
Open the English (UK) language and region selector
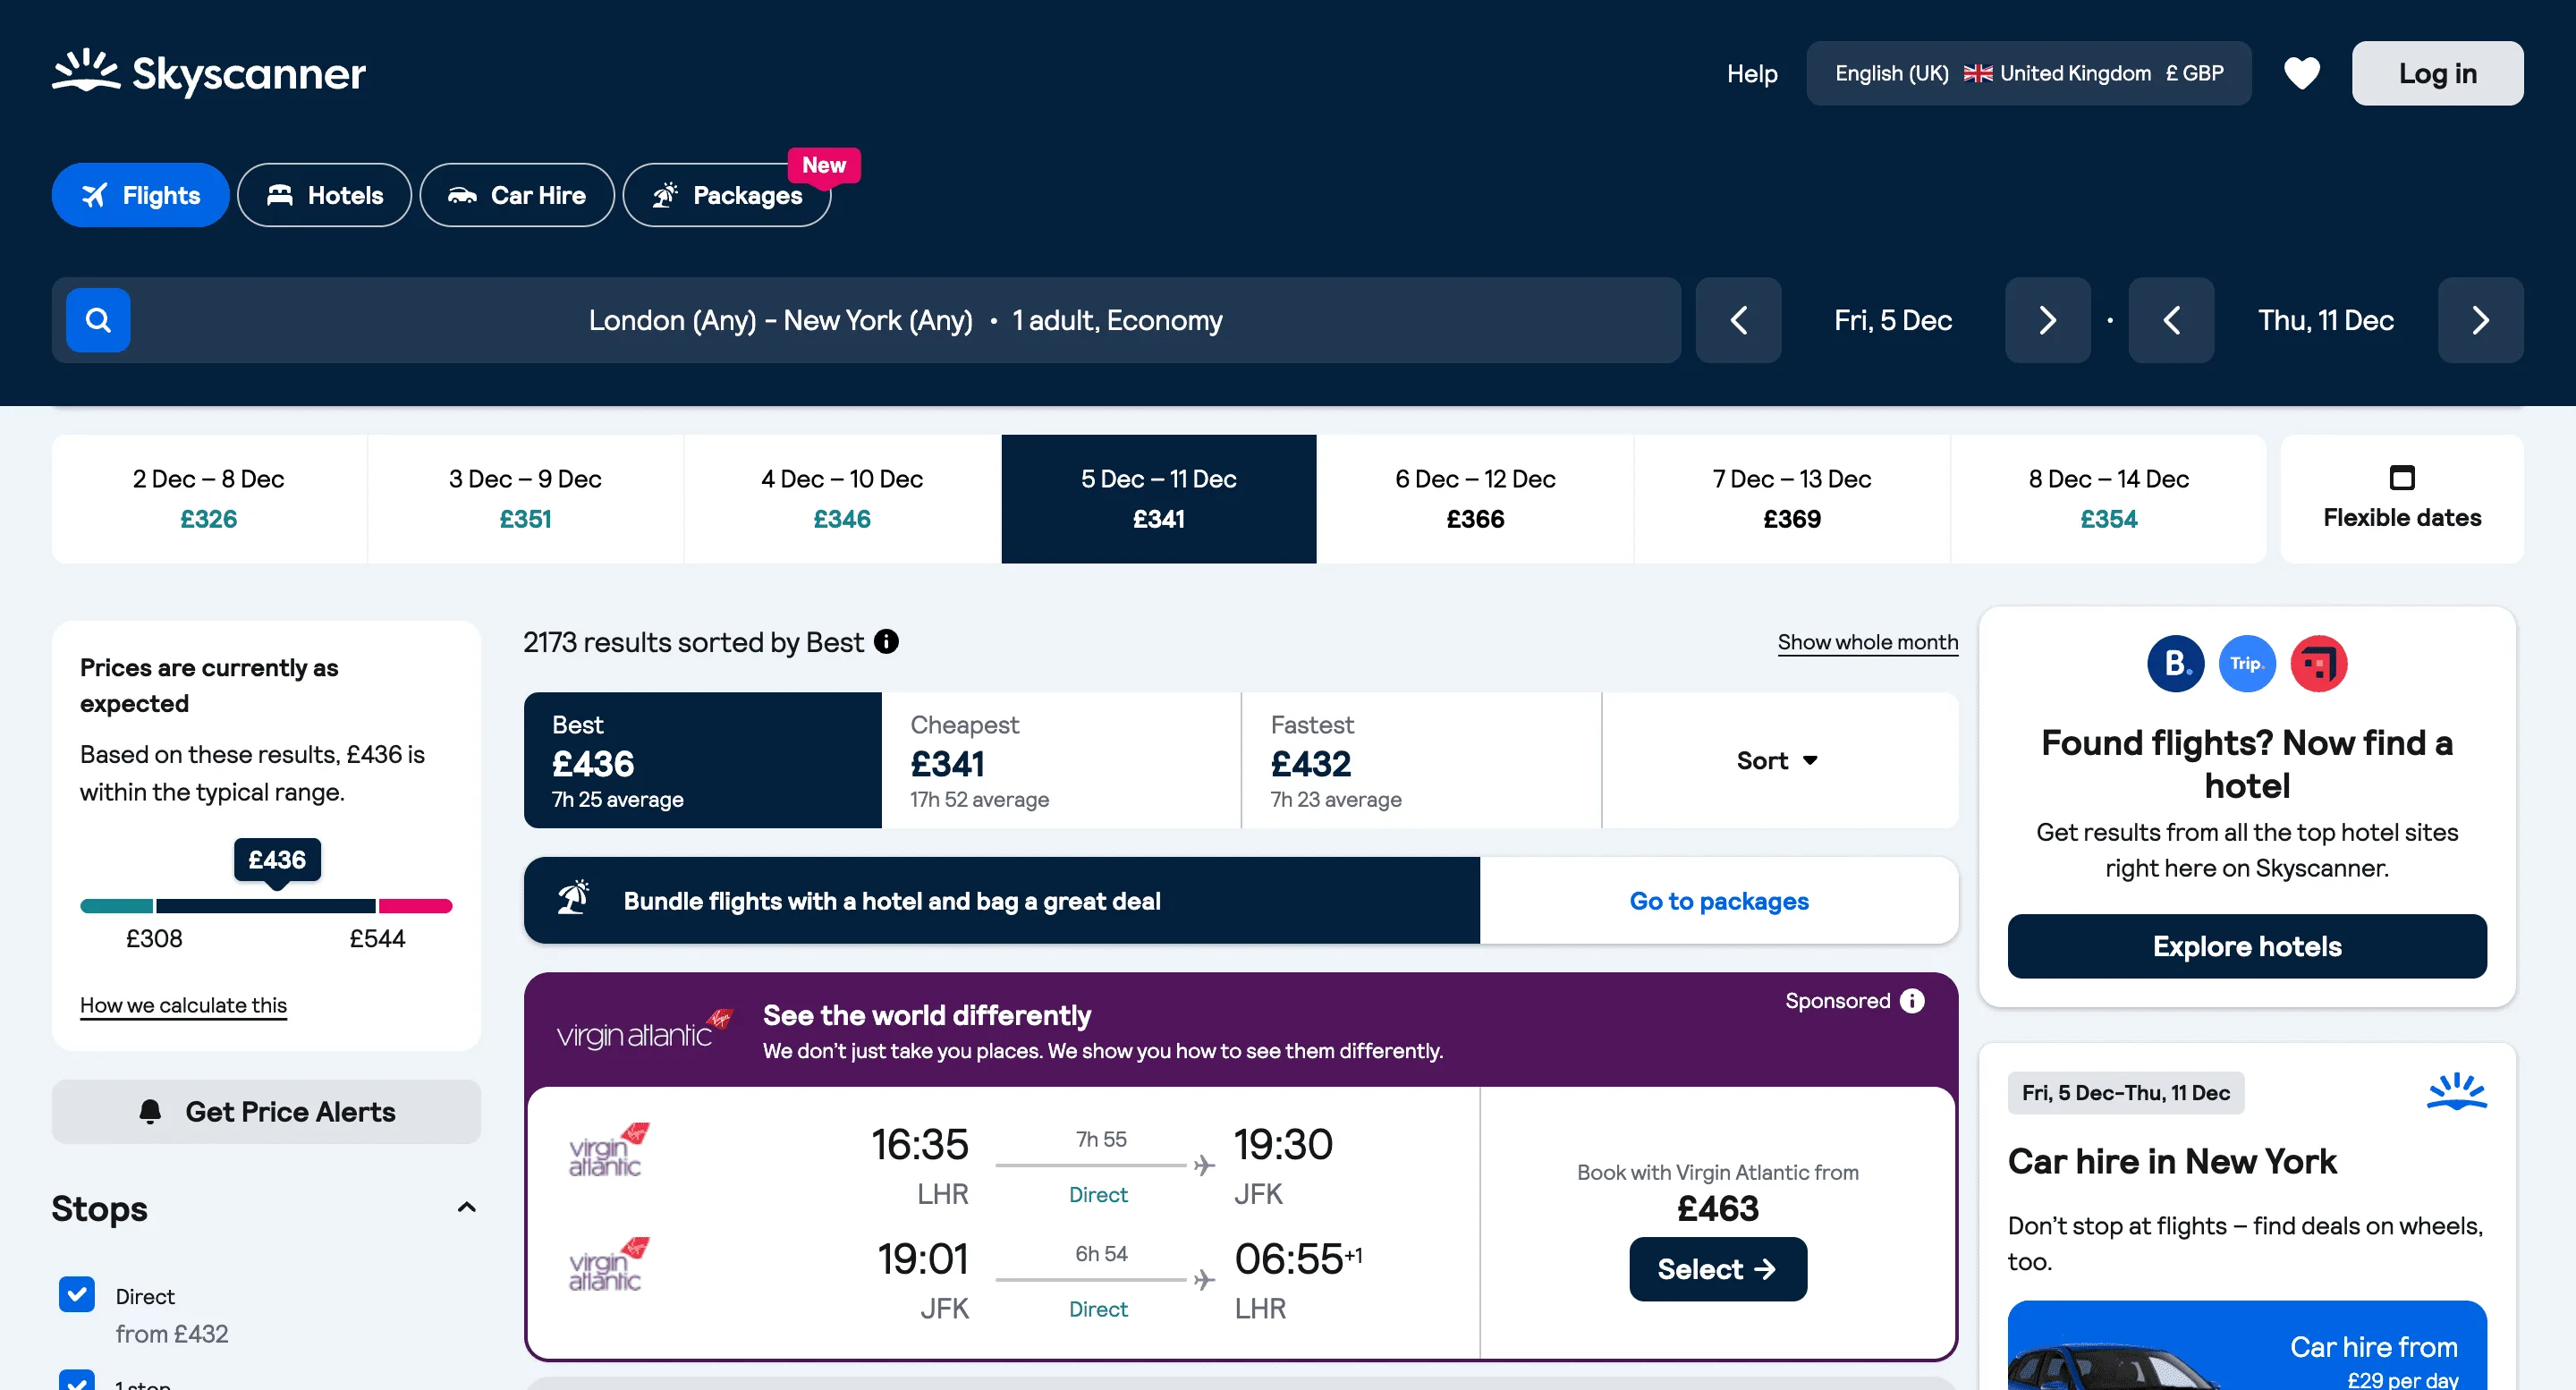(2028, 73)
